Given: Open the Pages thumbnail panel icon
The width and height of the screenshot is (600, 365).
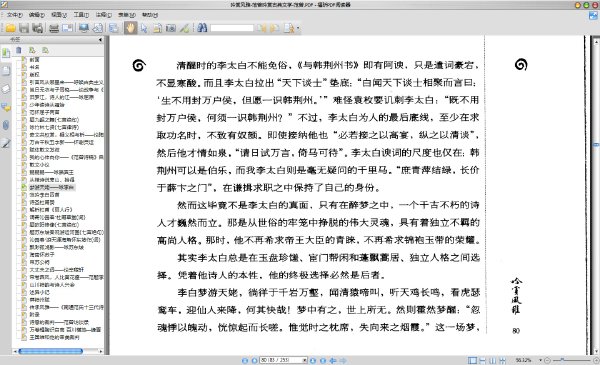Looking at the screenshot, I should (6, 71).
